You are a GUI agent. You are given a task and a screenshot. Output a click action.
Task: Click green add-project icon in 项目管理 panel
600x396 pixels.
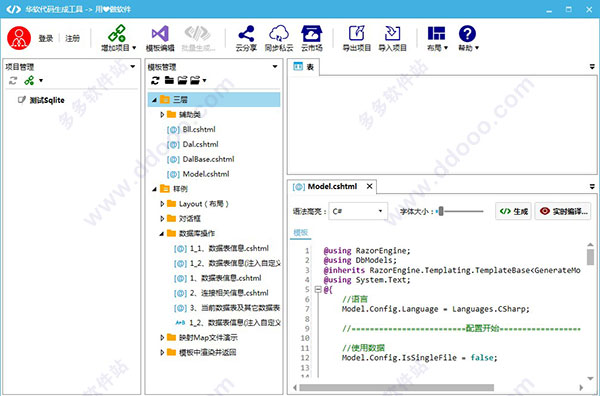click(29, 80)
